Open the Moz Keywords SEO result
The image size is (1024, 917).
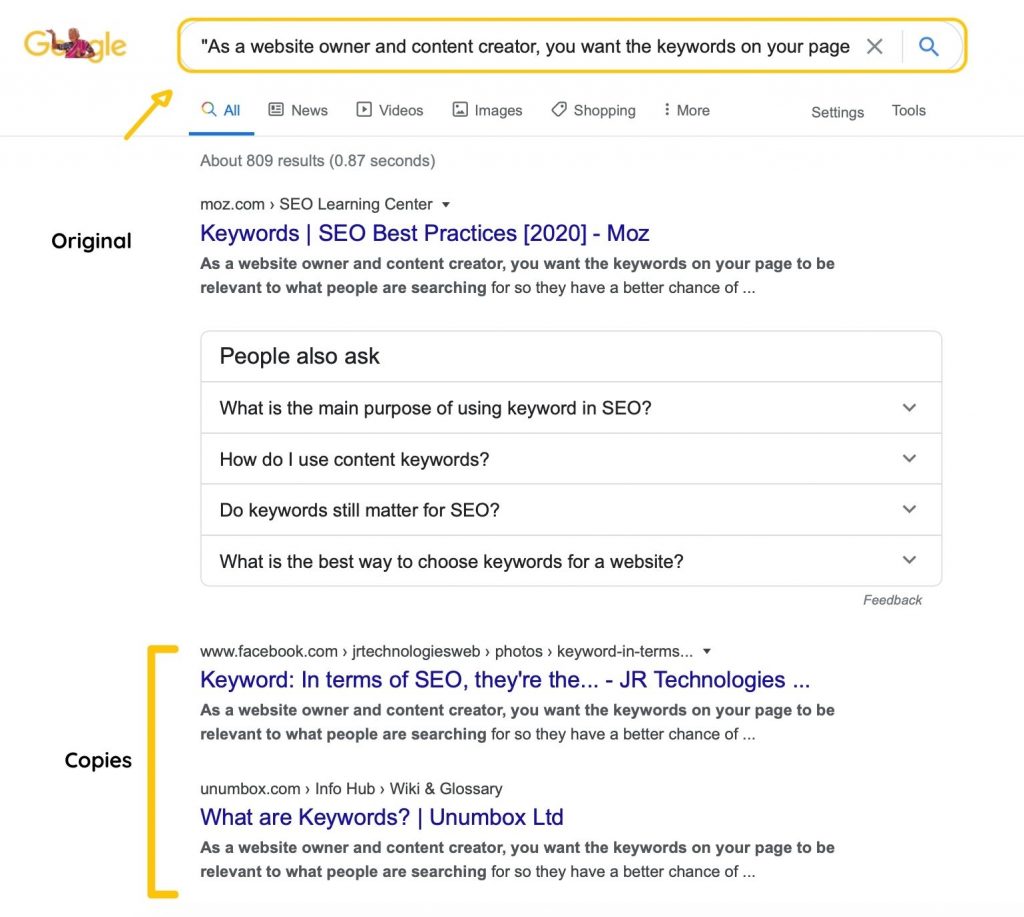[424, 233]
